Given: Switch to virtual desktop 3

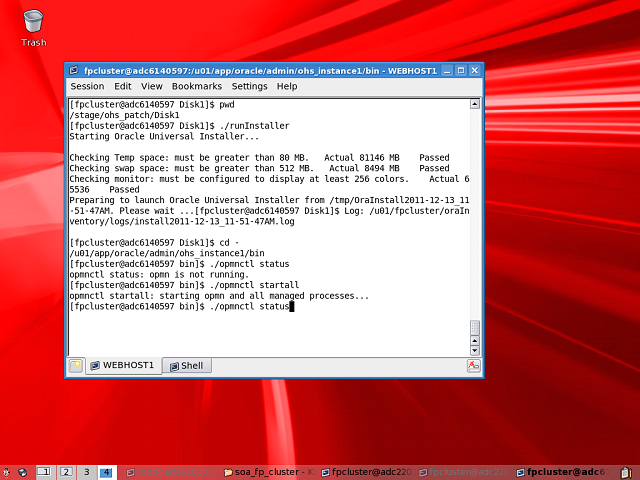Looking at the screenshot, I should [x=87, y=472].
